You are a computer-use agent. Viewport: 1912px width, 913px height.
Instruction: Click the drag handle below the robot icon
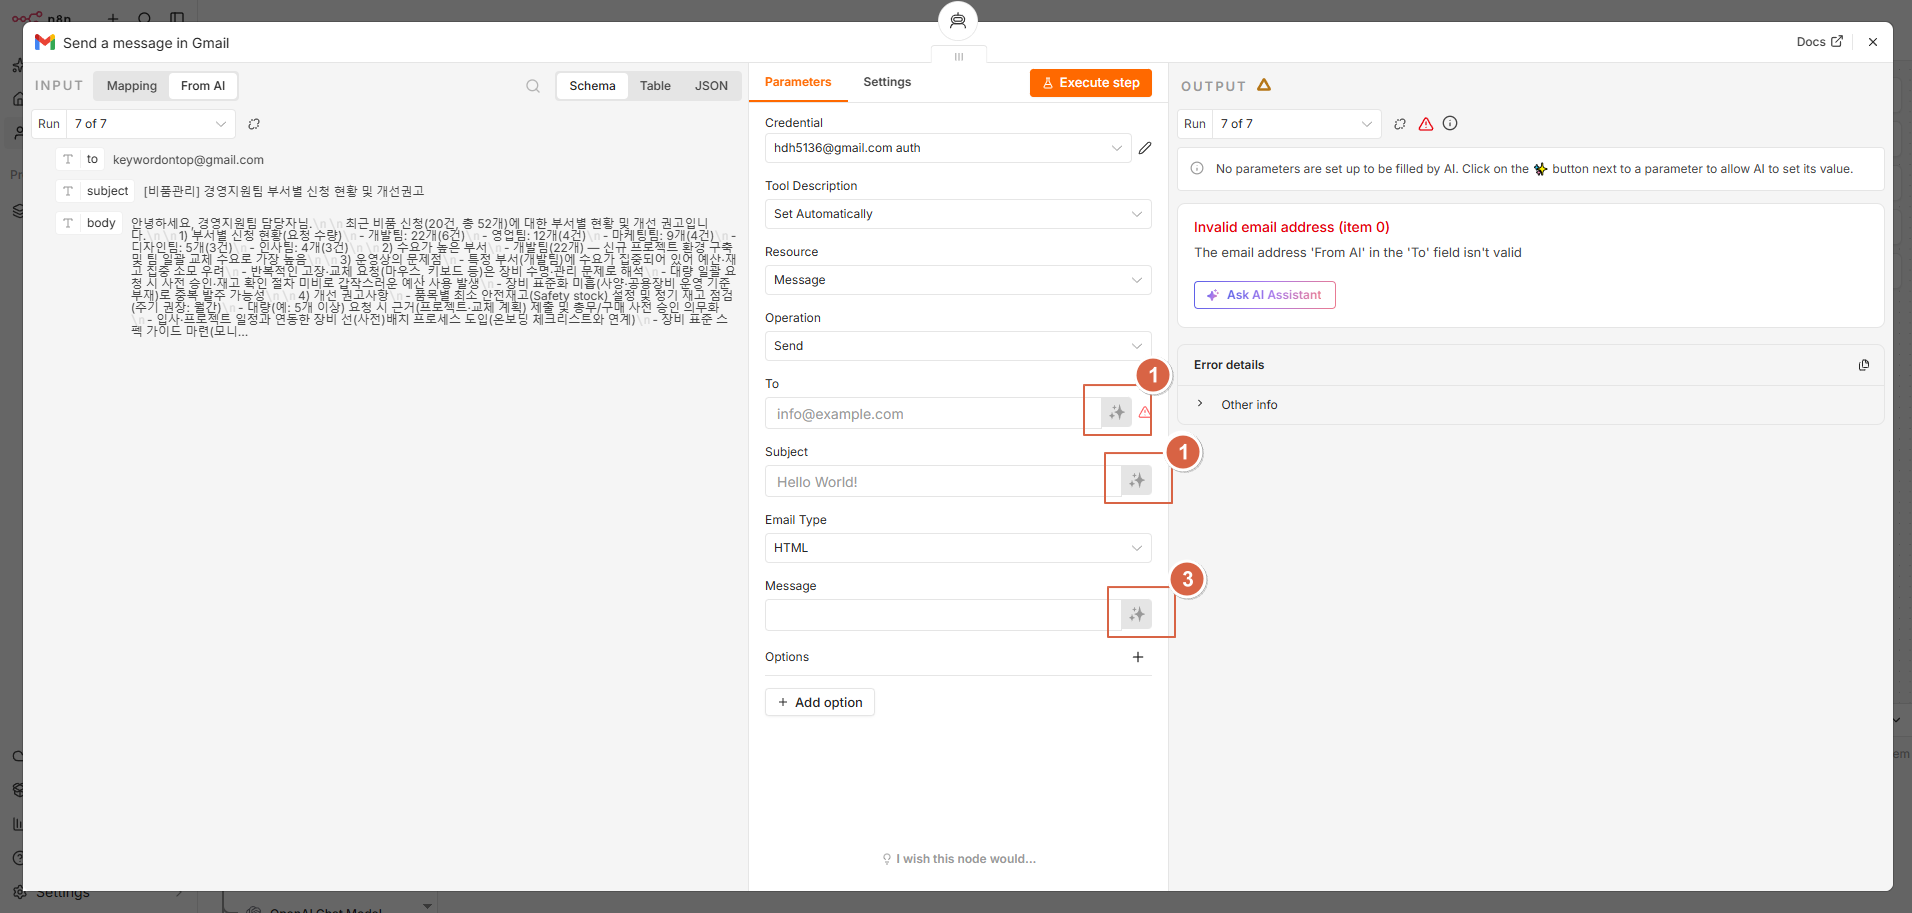click(x=959, y=57)
